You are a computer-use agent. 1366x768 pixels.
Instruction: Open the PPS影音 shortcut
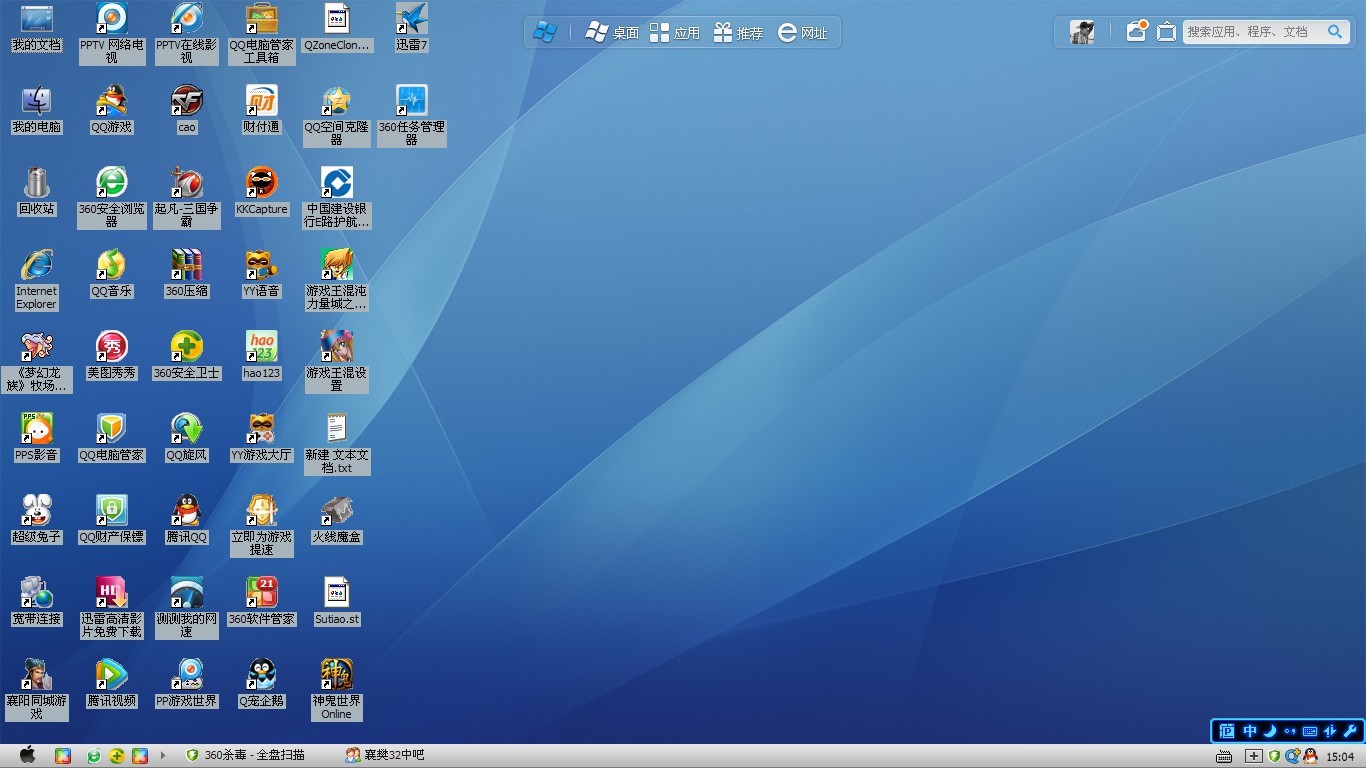point(36,438)
